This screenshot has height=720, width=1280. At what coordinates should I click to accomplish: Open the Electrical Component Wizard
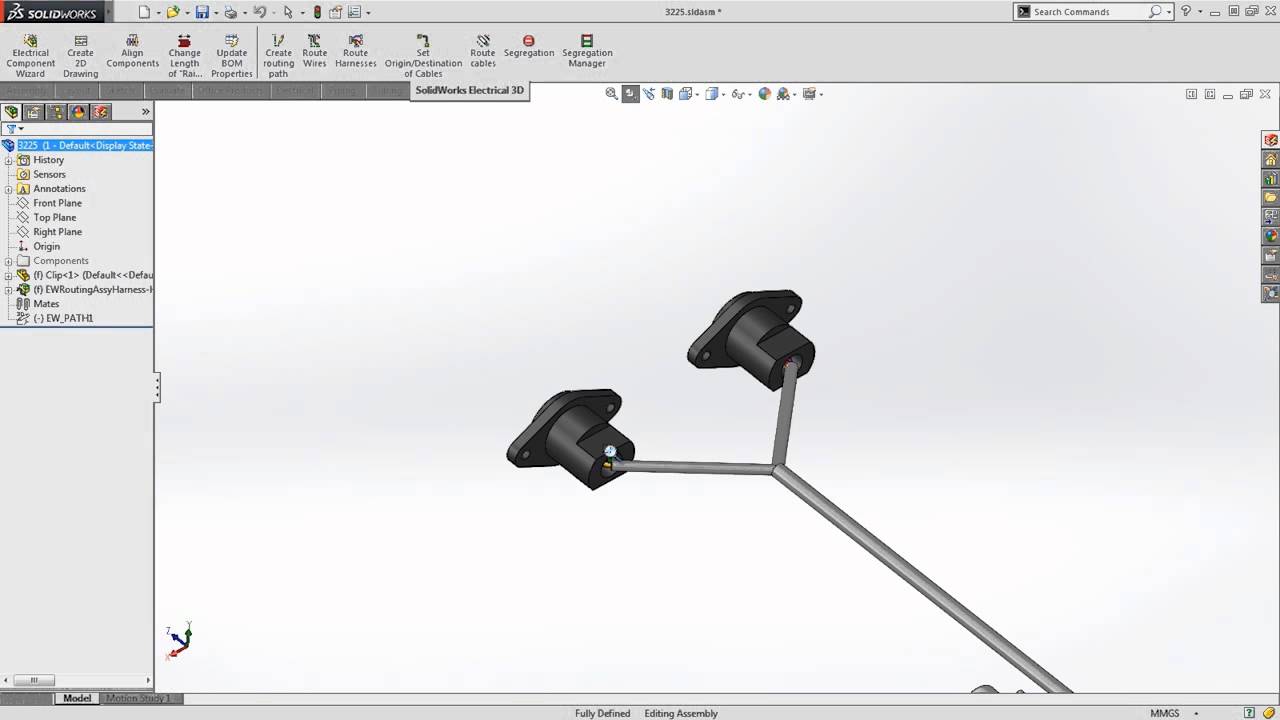(30, 56)
